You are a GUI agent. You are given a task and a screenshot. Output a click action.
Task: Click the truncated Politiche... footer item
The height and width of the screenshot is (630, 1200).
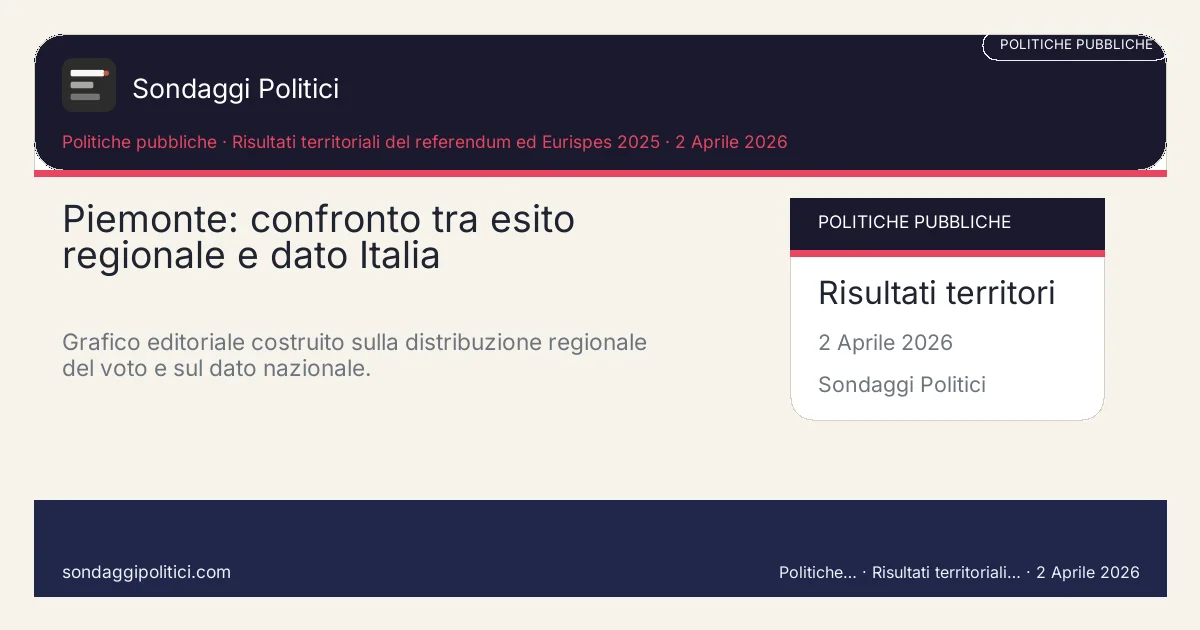(x=817, y=573)
